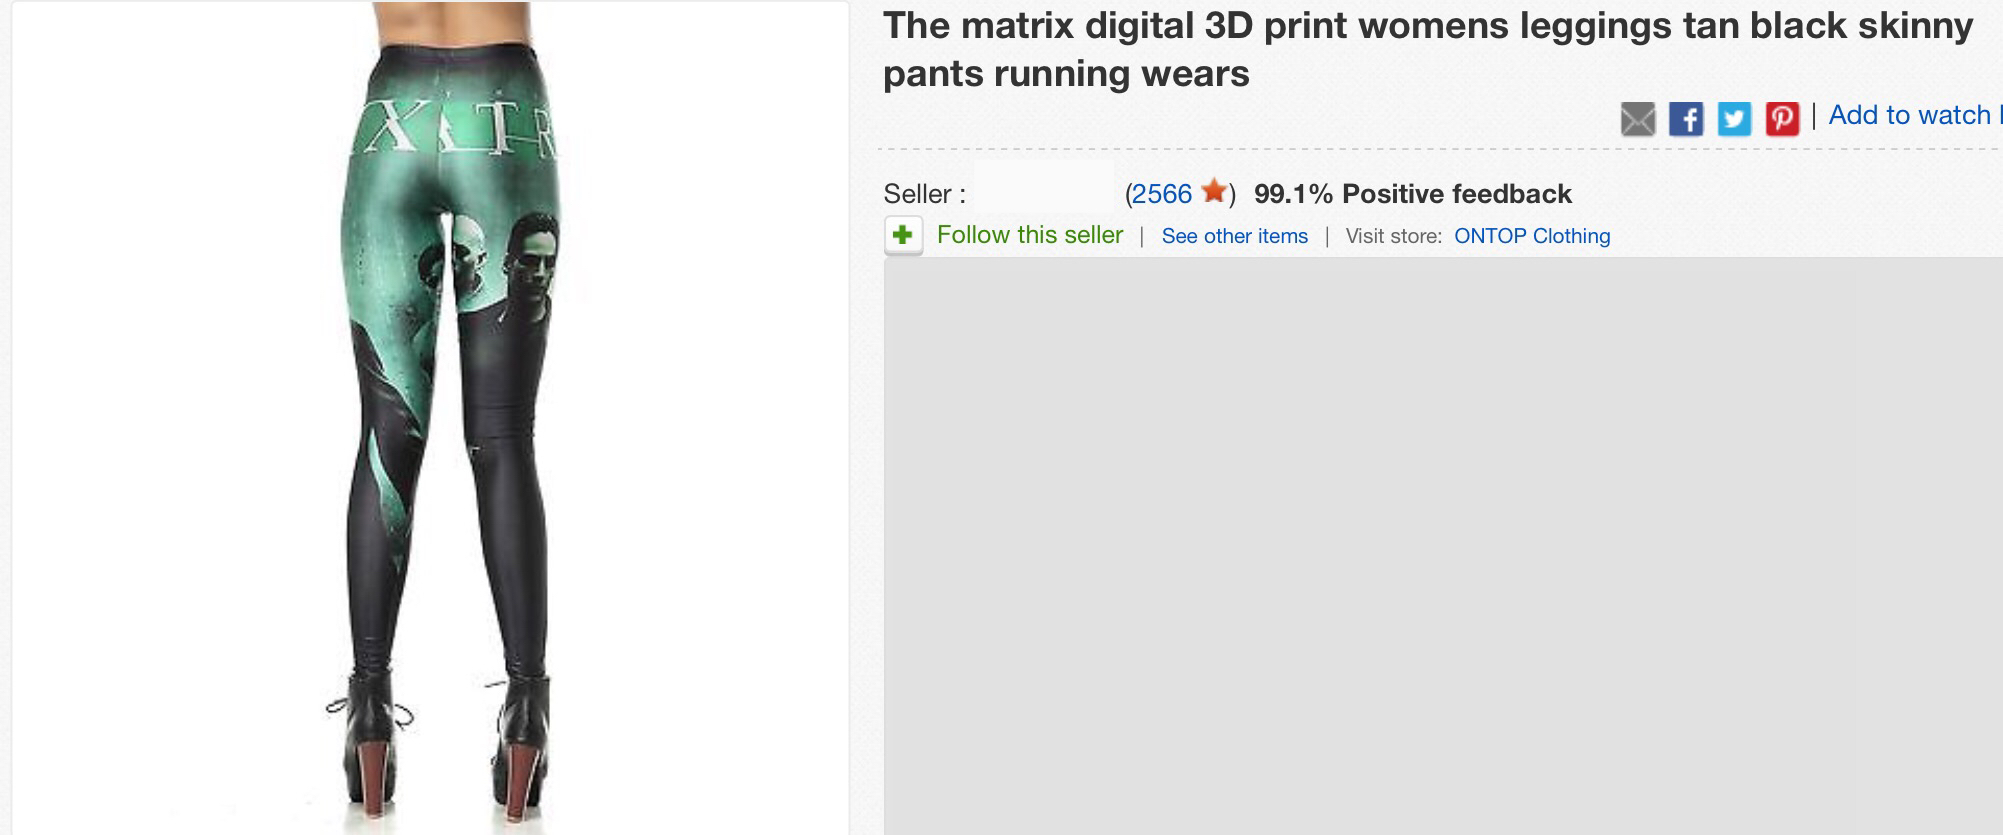
Task: Open seller feedback score 2566
Action: [x=1162, y=194]
